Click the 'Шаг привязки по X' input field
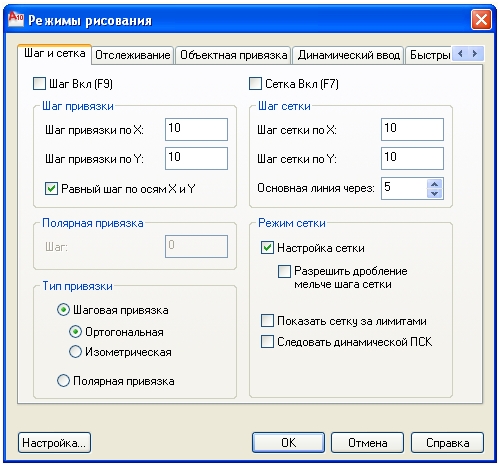This screenshot has width=499, height=465. click(x=196, y=129)
